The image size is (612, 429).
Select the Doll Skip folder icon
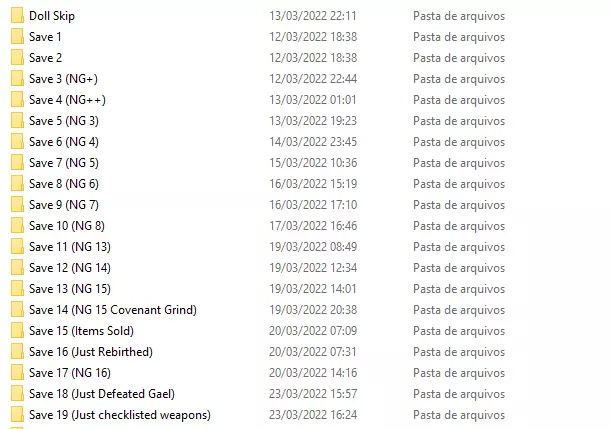(17, 16)
